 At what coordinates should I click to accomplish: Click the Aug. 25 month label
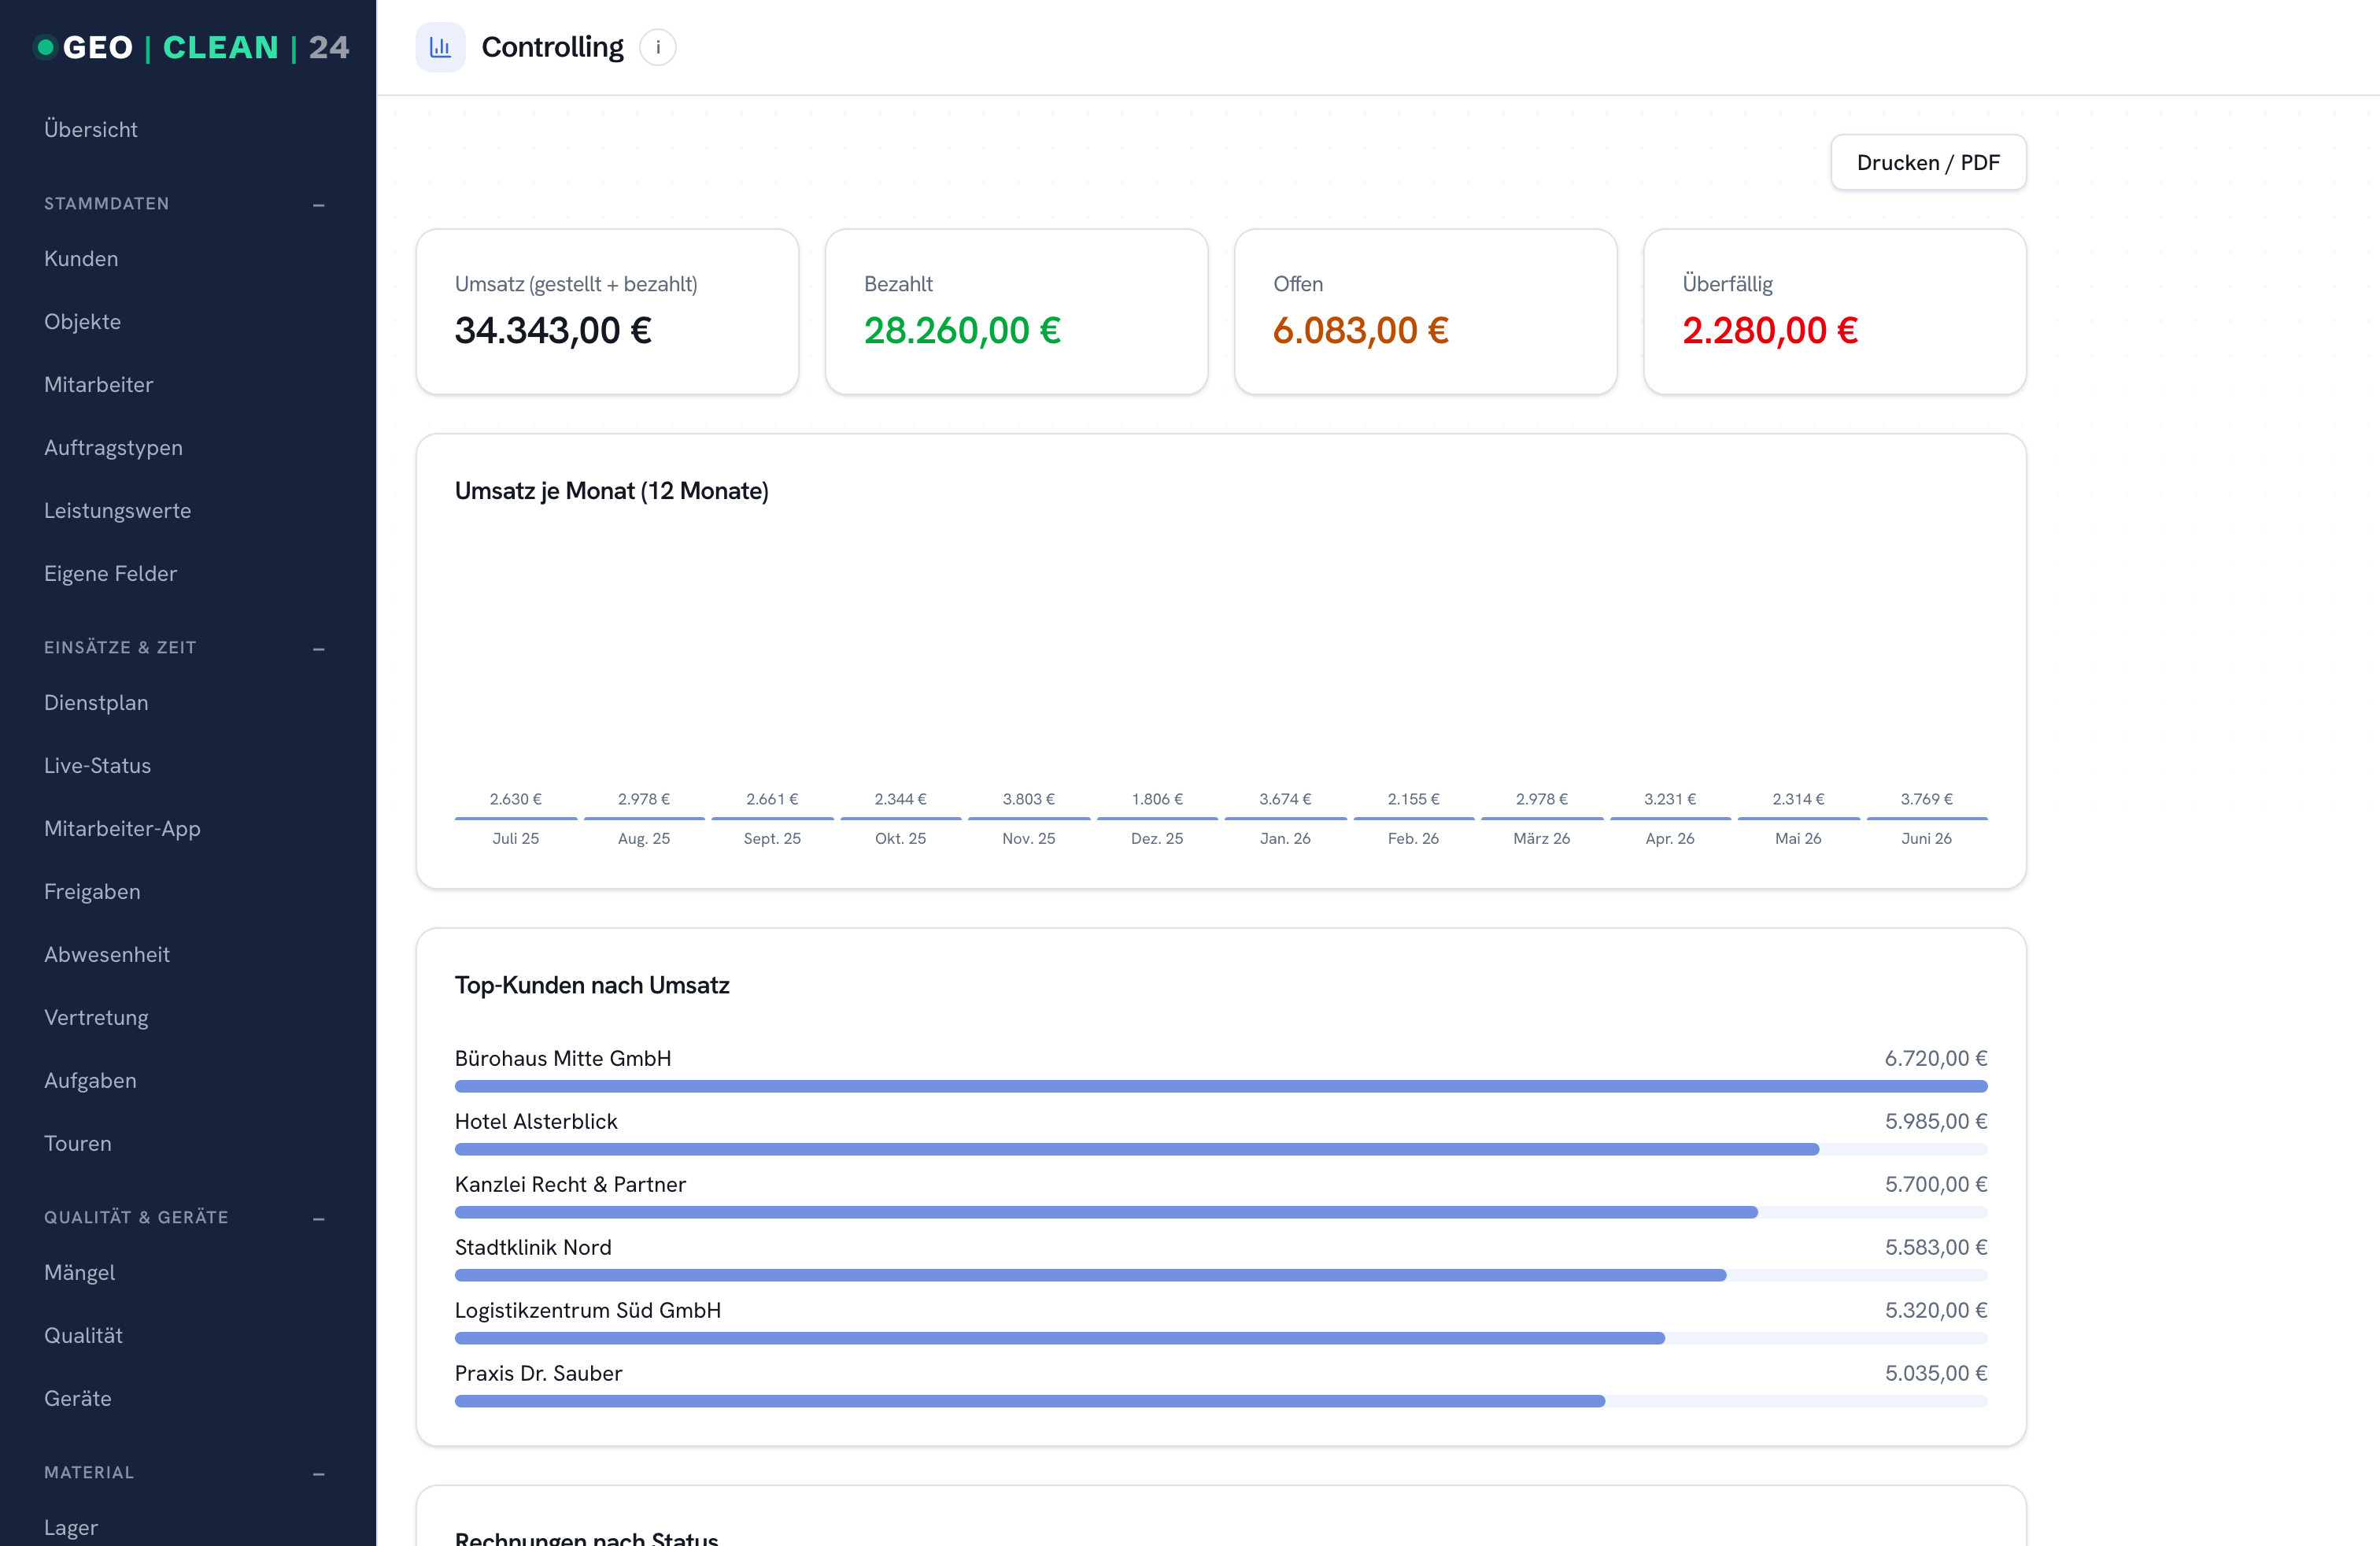click(644, 838)
